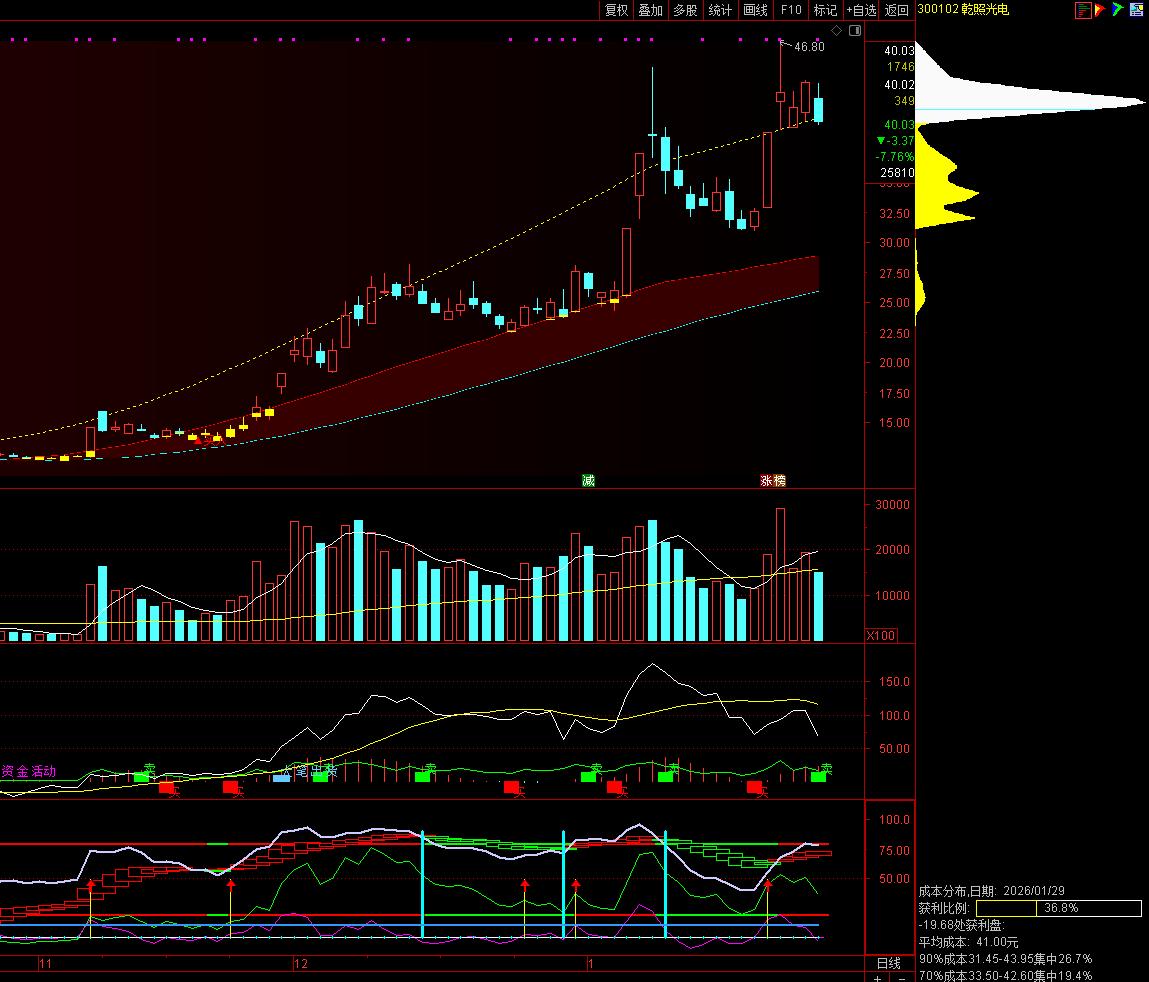
Task: Click the diamond icon above the chart
Action: click(x=837, y=30)
